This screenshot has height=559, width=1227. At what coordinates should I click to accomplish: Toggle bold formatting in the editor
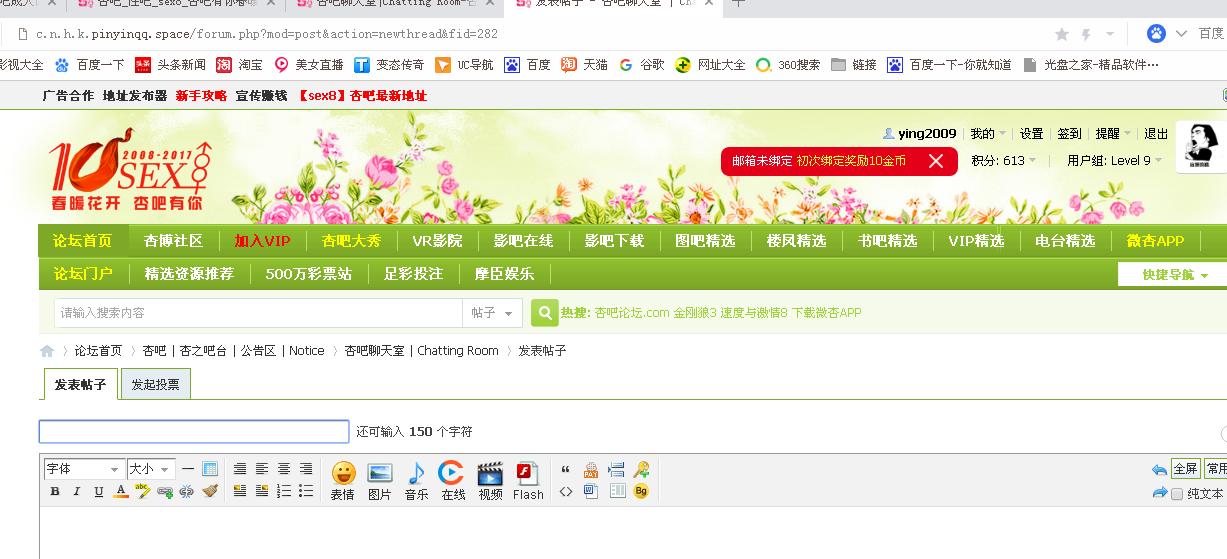click(55, 491)
